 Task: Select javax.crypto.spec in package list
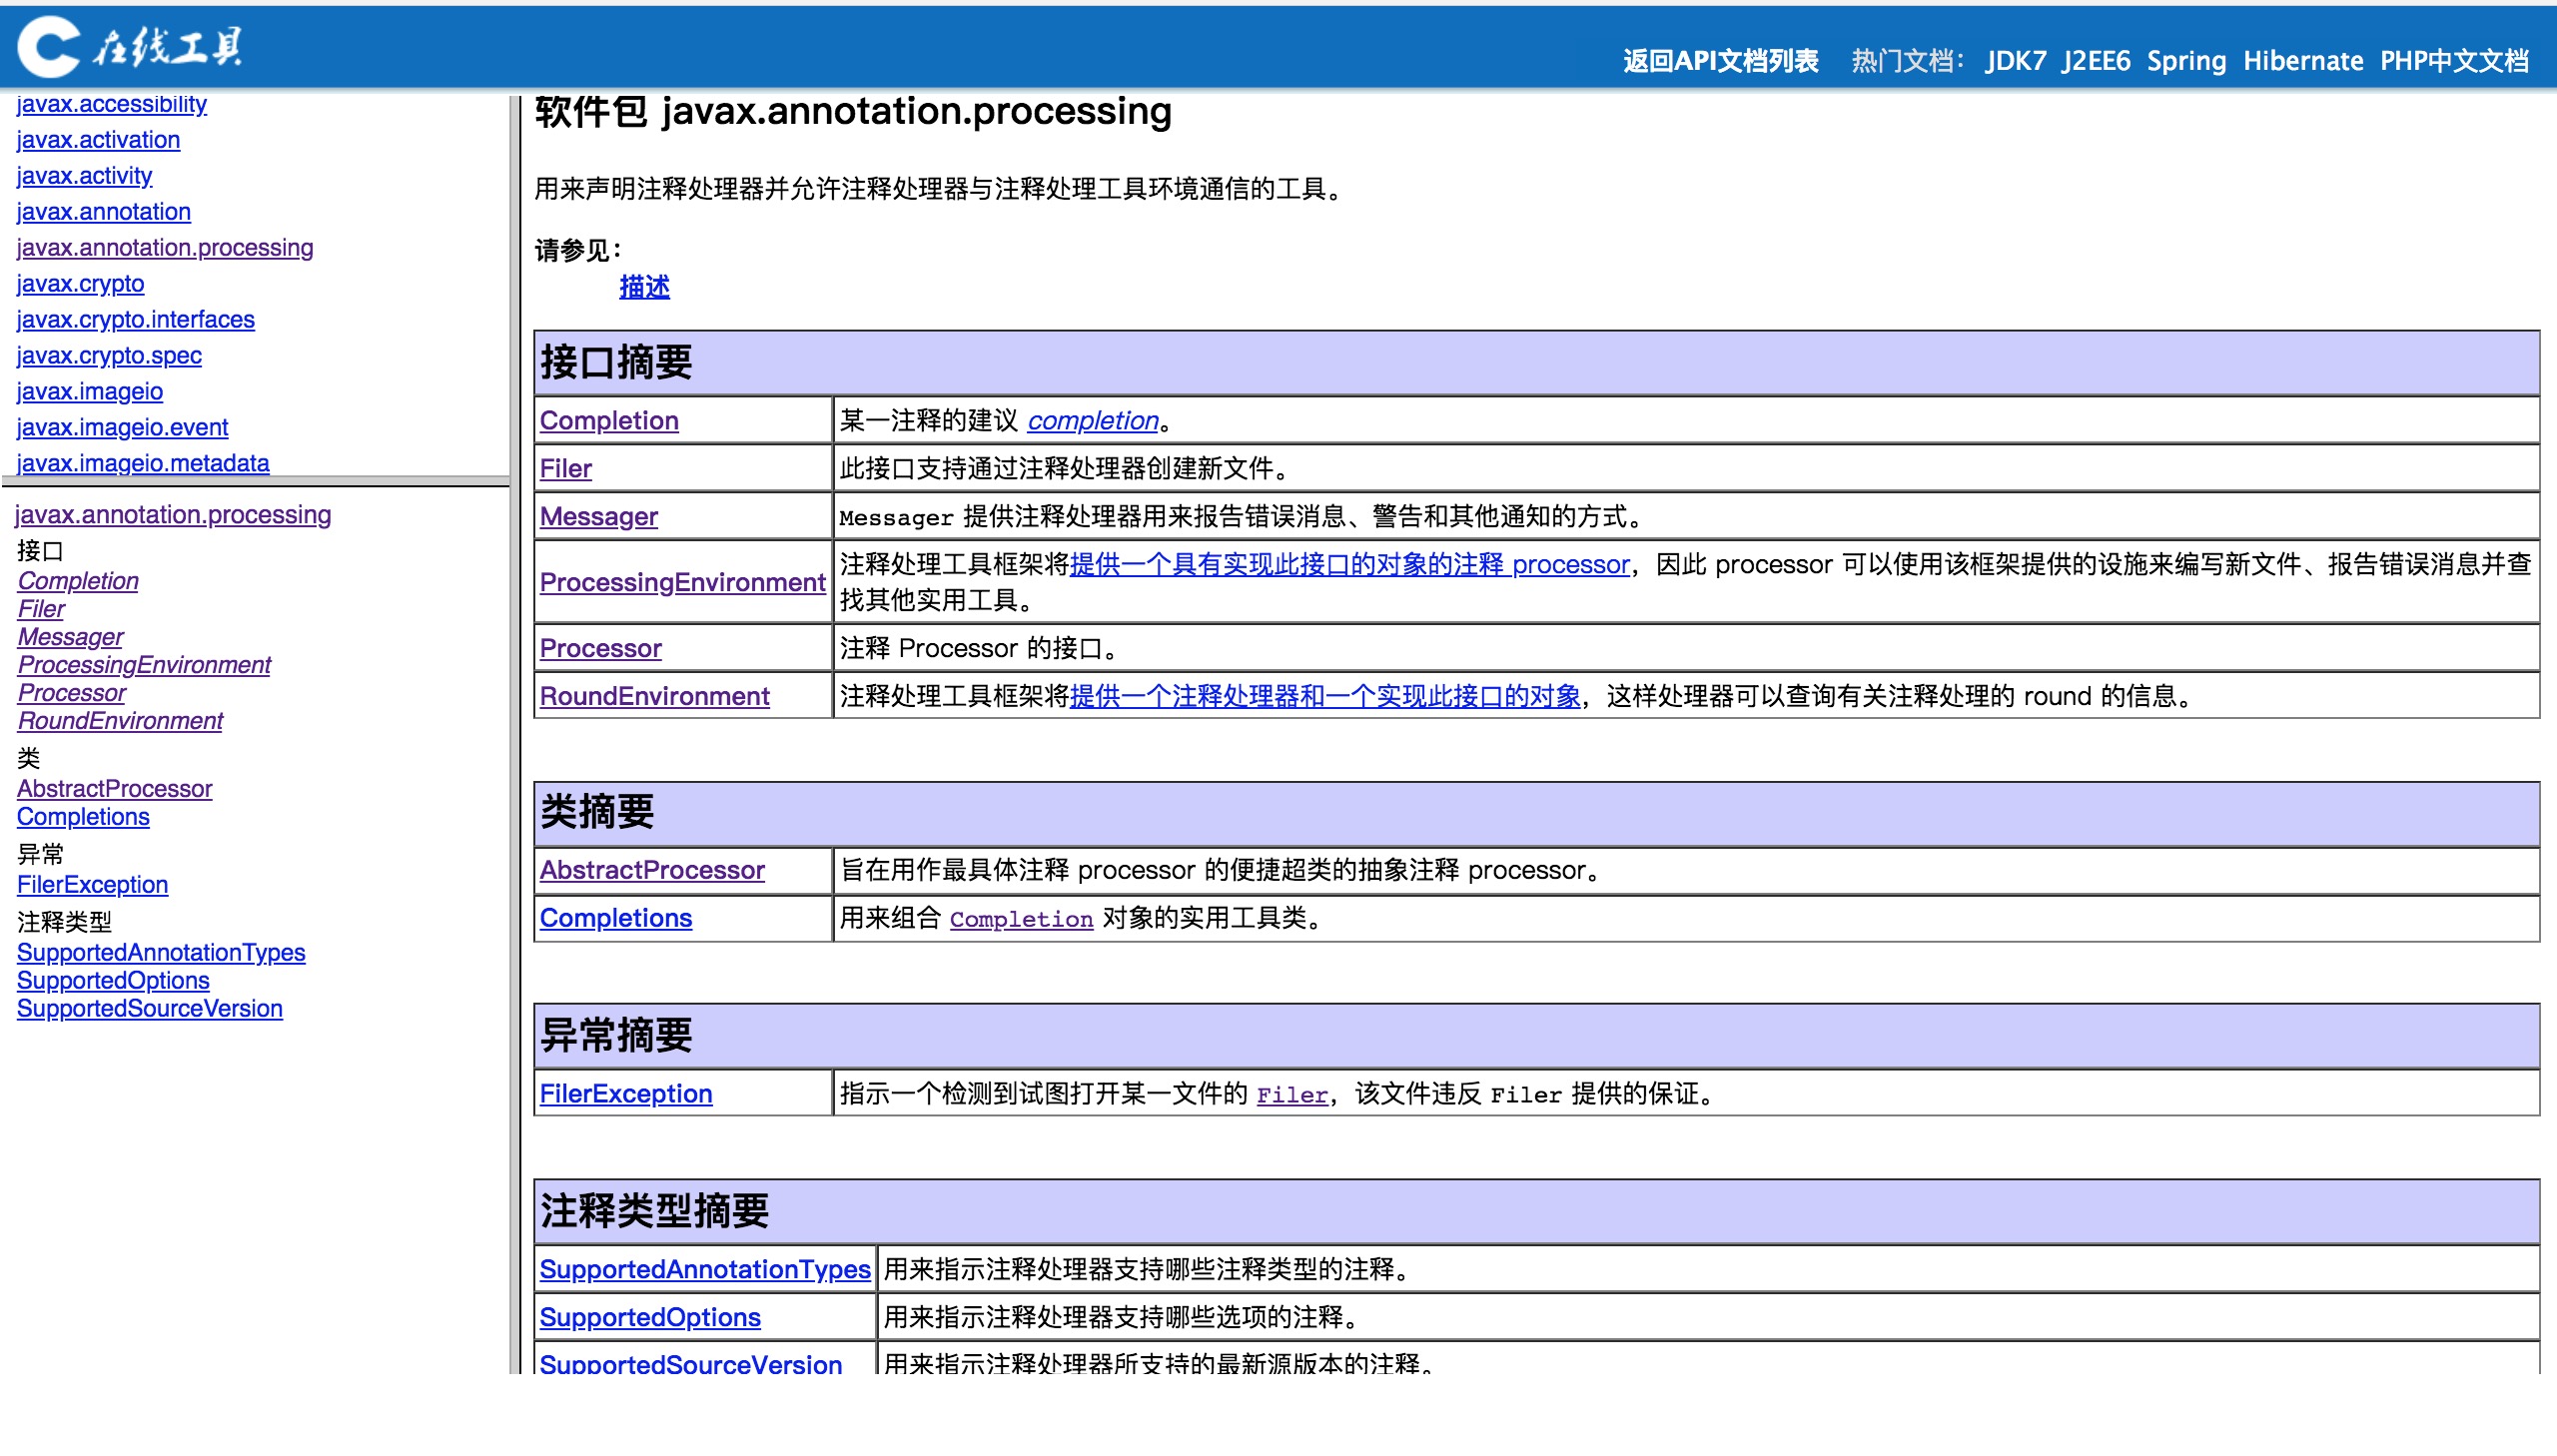(x=109, y=356)
